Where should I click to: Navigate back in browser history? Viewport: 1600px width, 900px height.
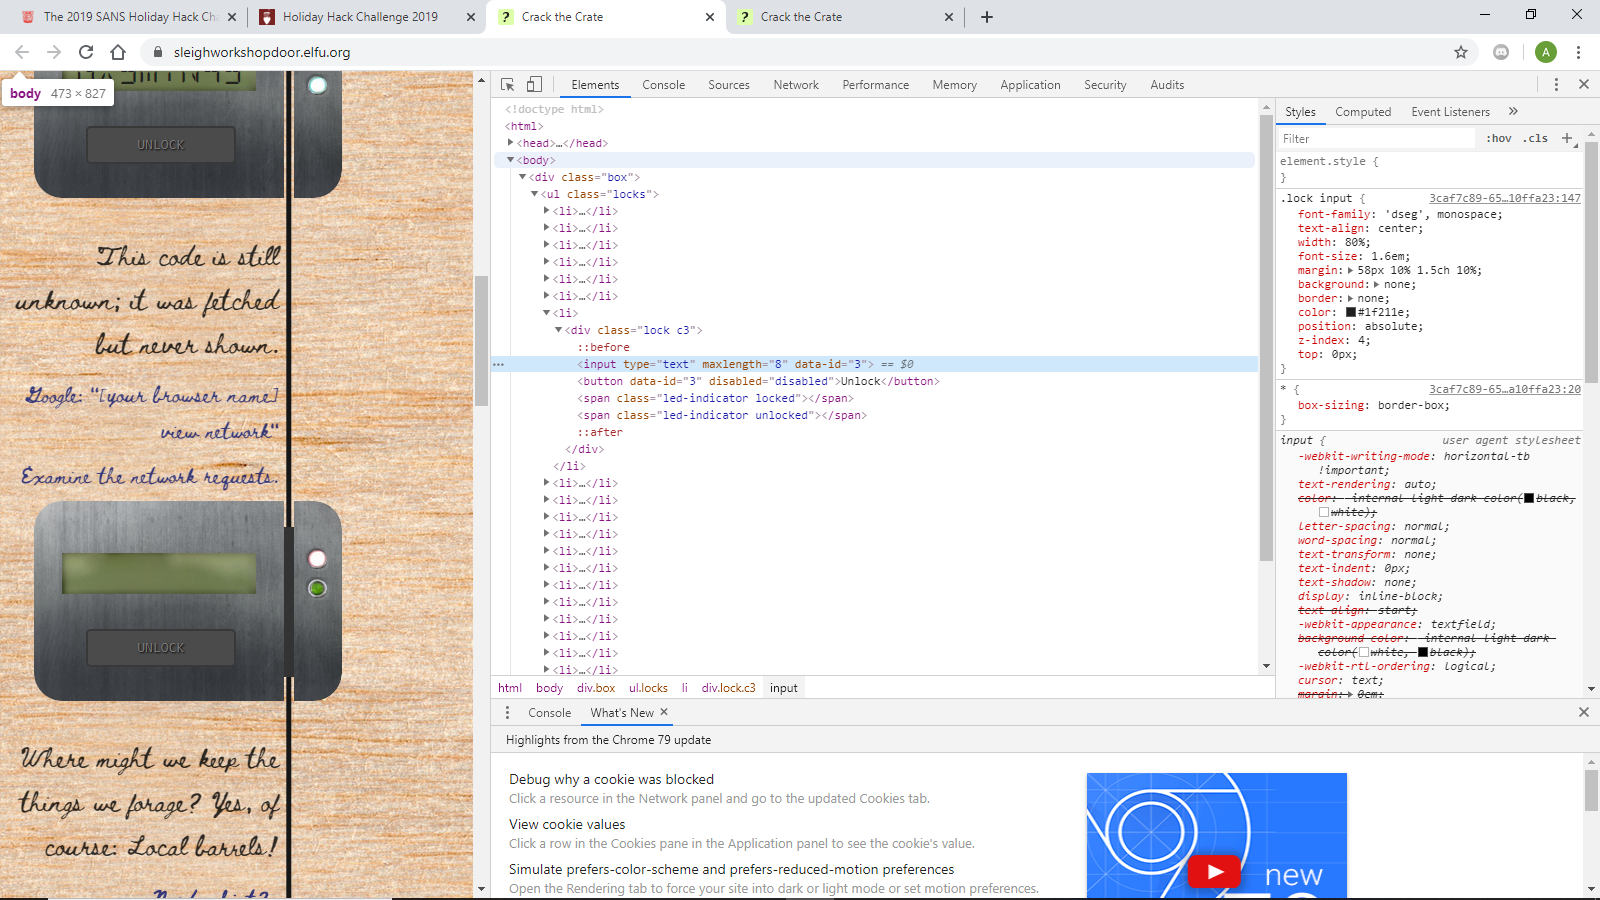[22, 52]
